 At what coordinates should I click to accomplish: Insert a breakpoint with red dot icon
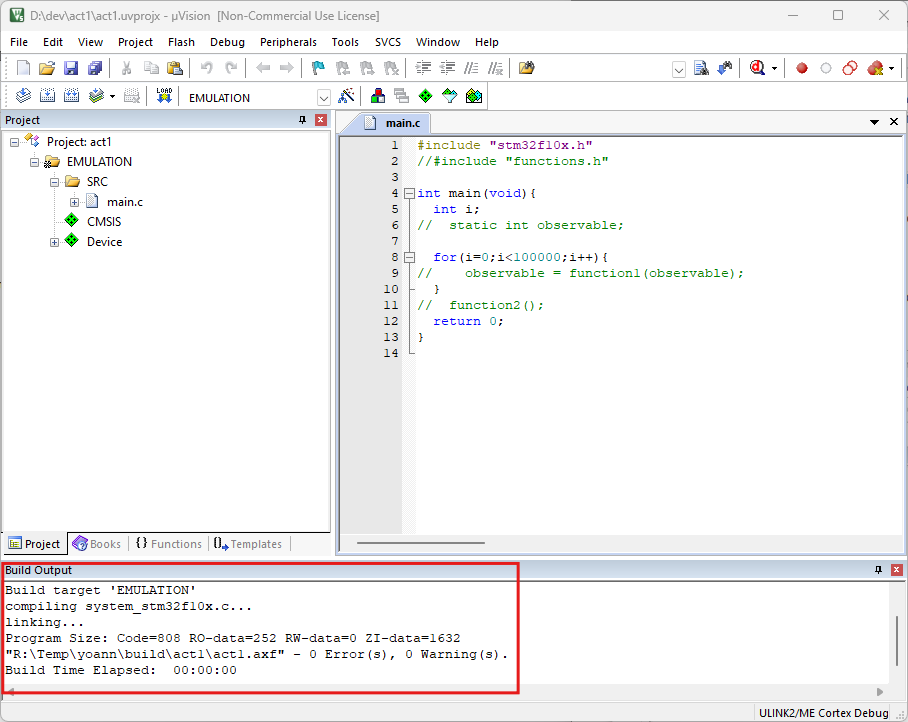click(x=801, y=68)
